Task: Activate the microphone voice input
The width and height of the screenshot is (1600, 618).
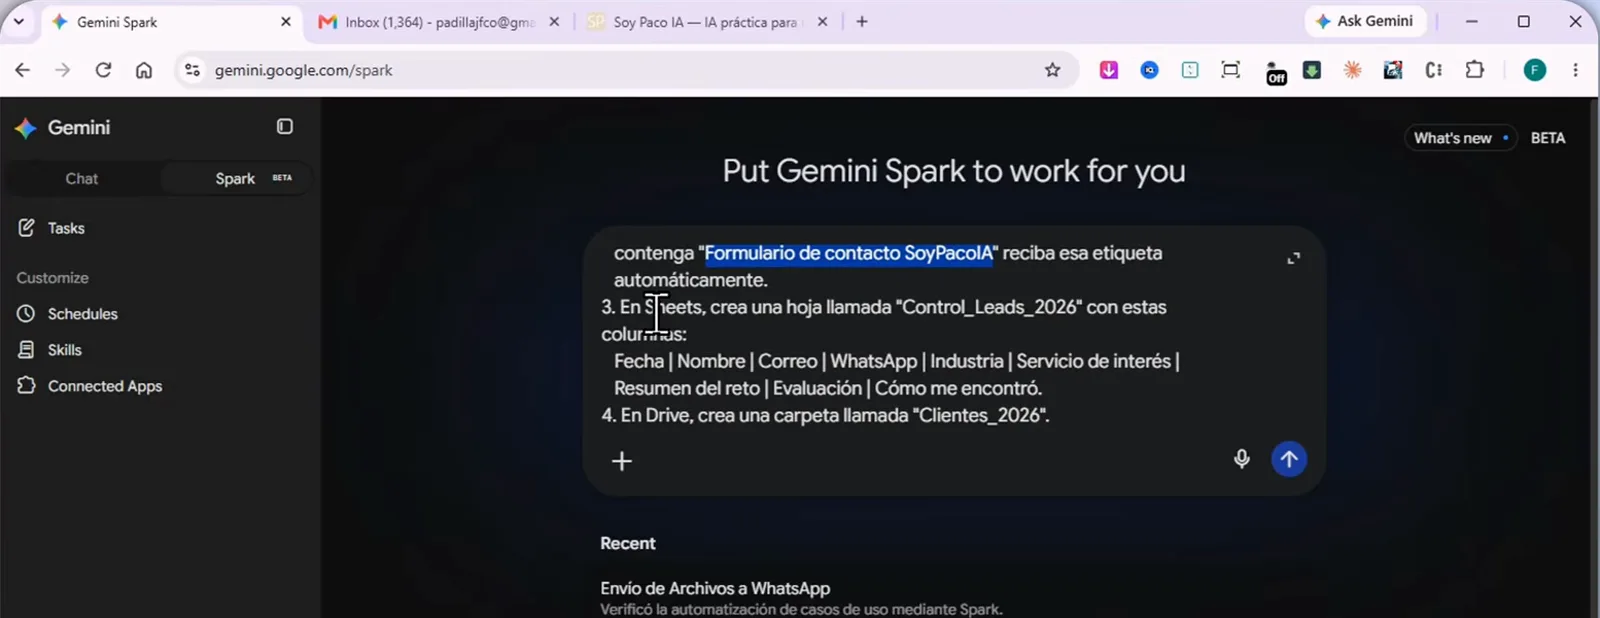Action: pos(1241,459)
